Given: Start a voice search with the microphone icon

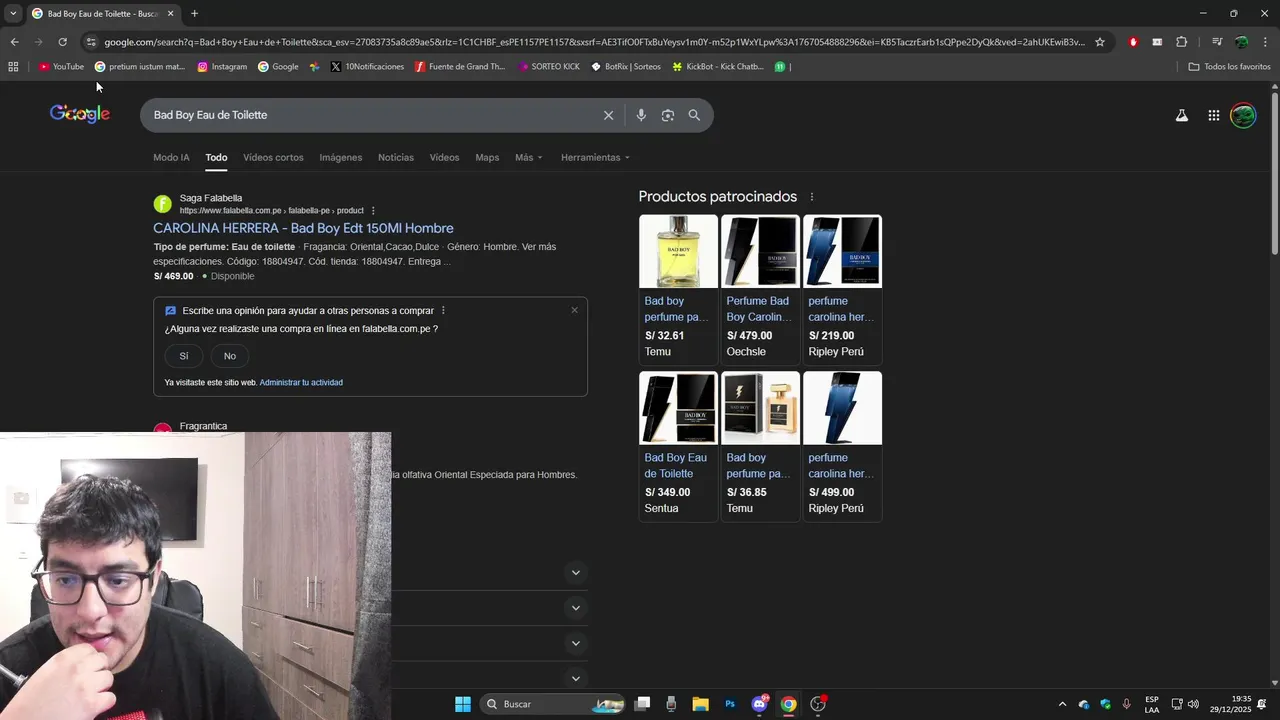Looking at the screenshot, I should click(641, 115).
